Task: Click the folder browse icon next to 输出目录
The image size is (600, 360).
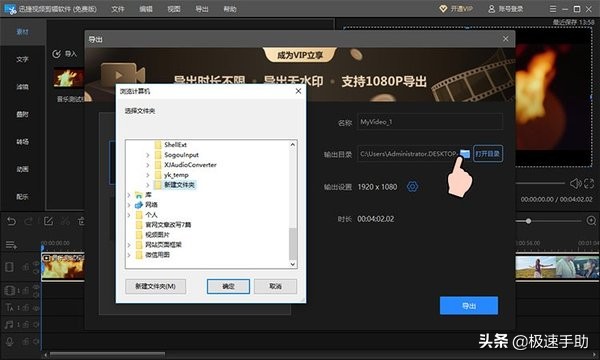Action: tap(465, 154)
